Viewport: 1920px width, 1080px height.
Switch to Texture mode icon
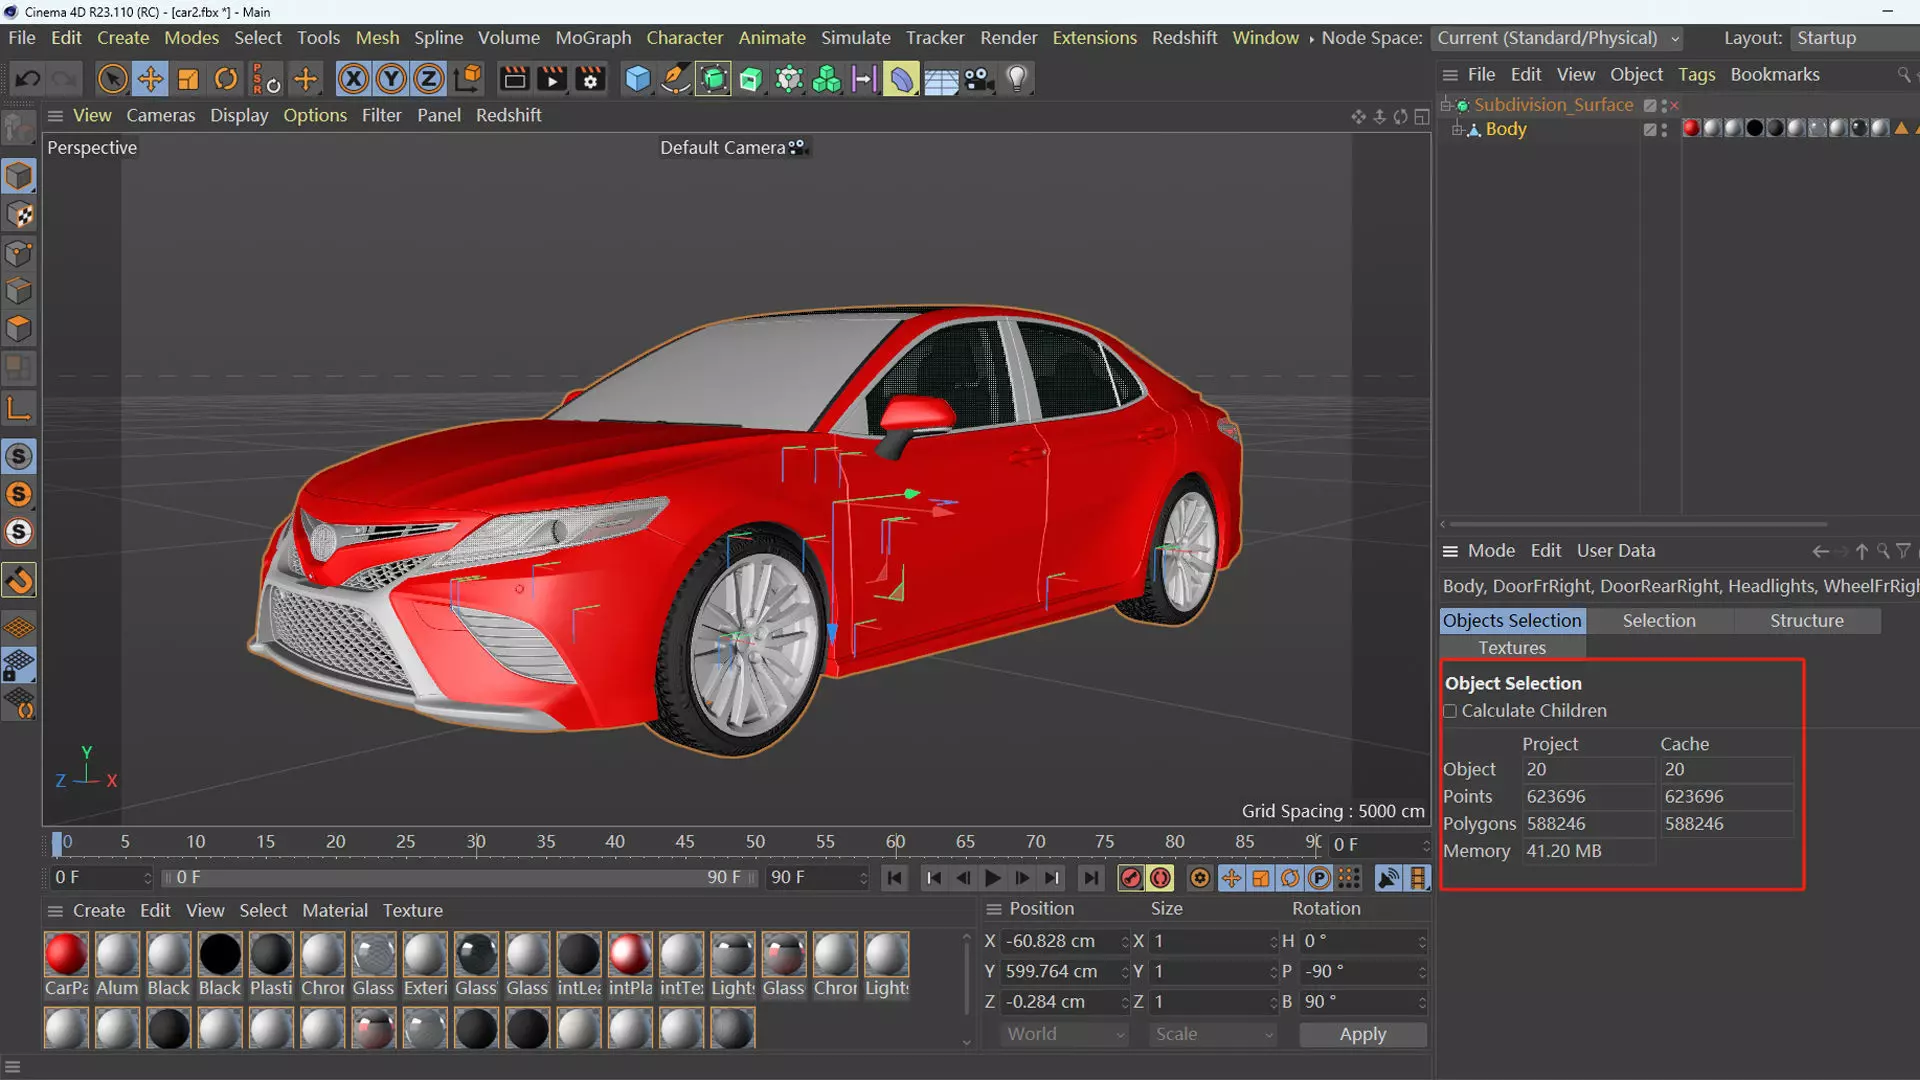[19, 215]
